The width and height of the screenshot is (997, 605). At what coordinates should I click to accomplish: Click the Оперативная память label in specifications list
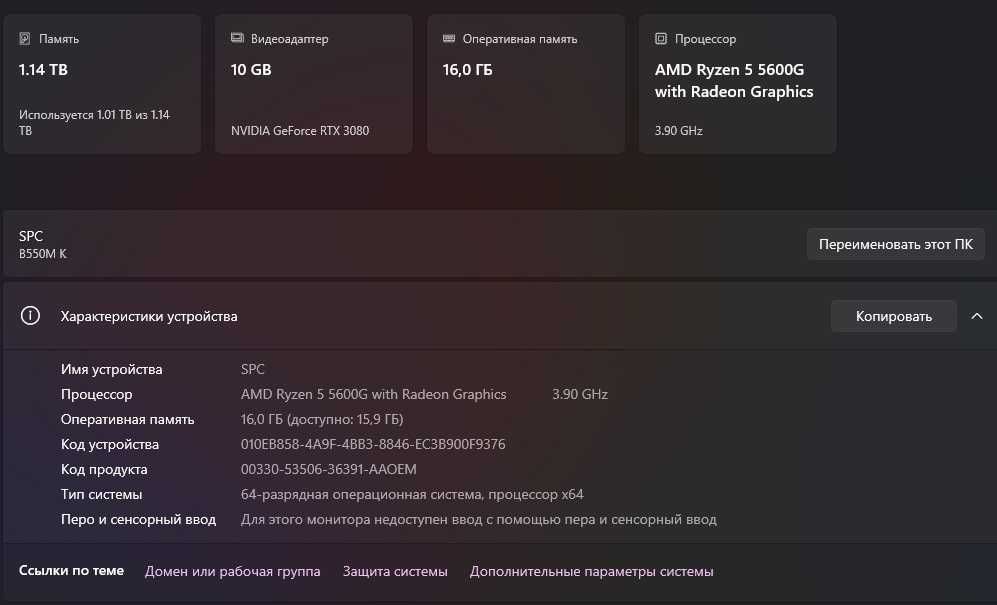click(x=128, y=419)
